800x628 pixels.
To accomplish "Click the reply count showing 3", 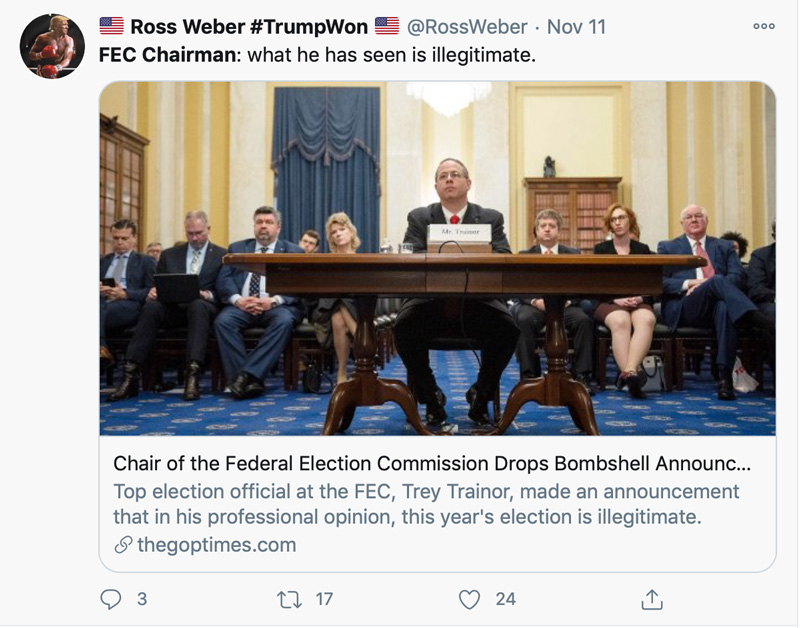I will click(142, 598).
